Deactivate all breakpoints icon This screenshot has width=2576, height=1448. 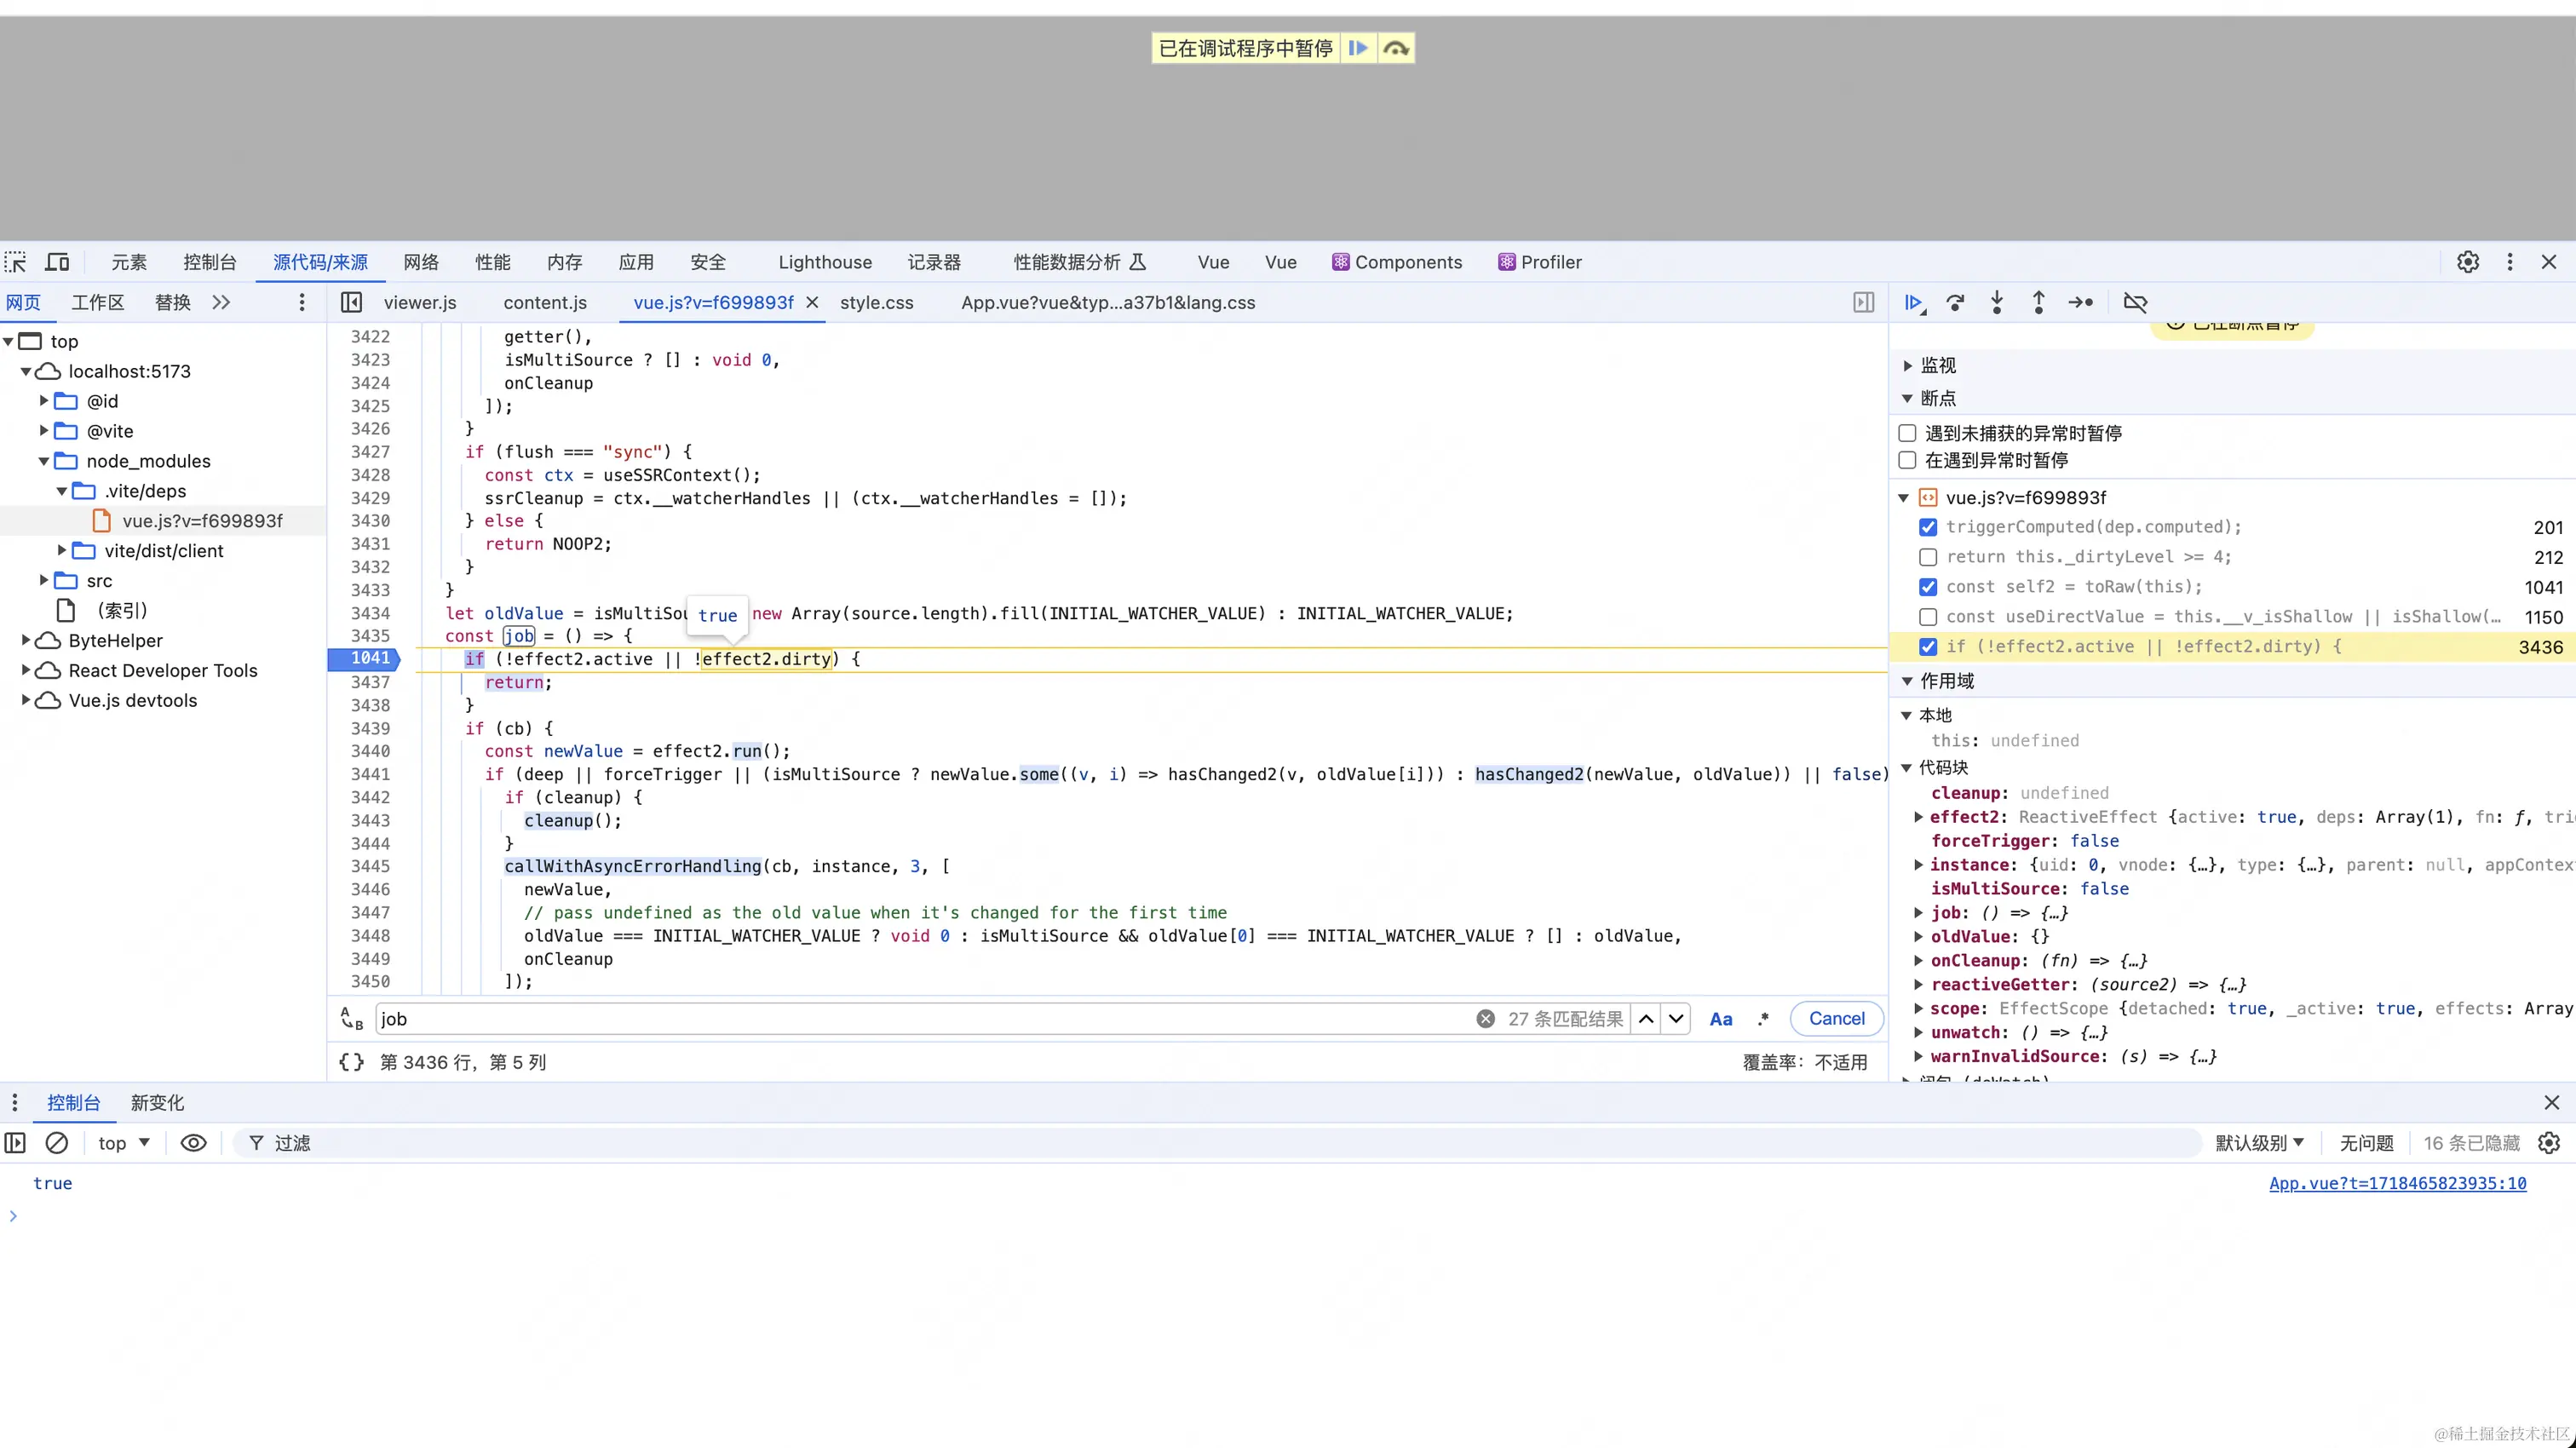[2135, 302]
